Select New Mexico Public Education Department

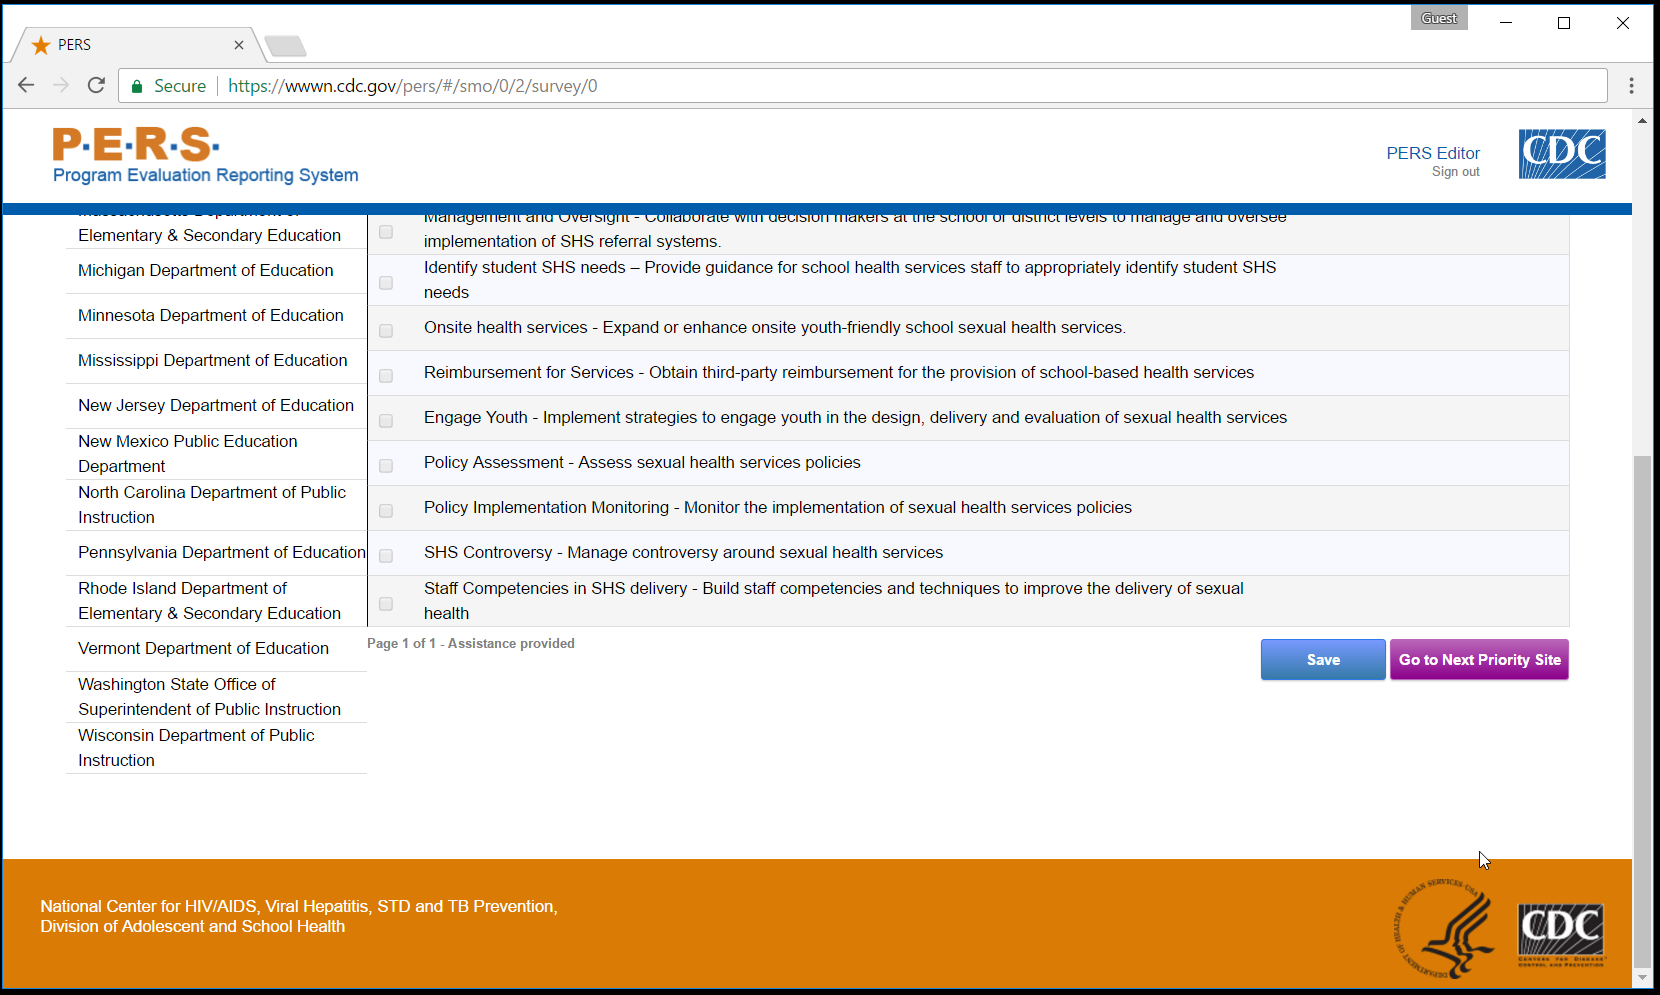[216, 454]
